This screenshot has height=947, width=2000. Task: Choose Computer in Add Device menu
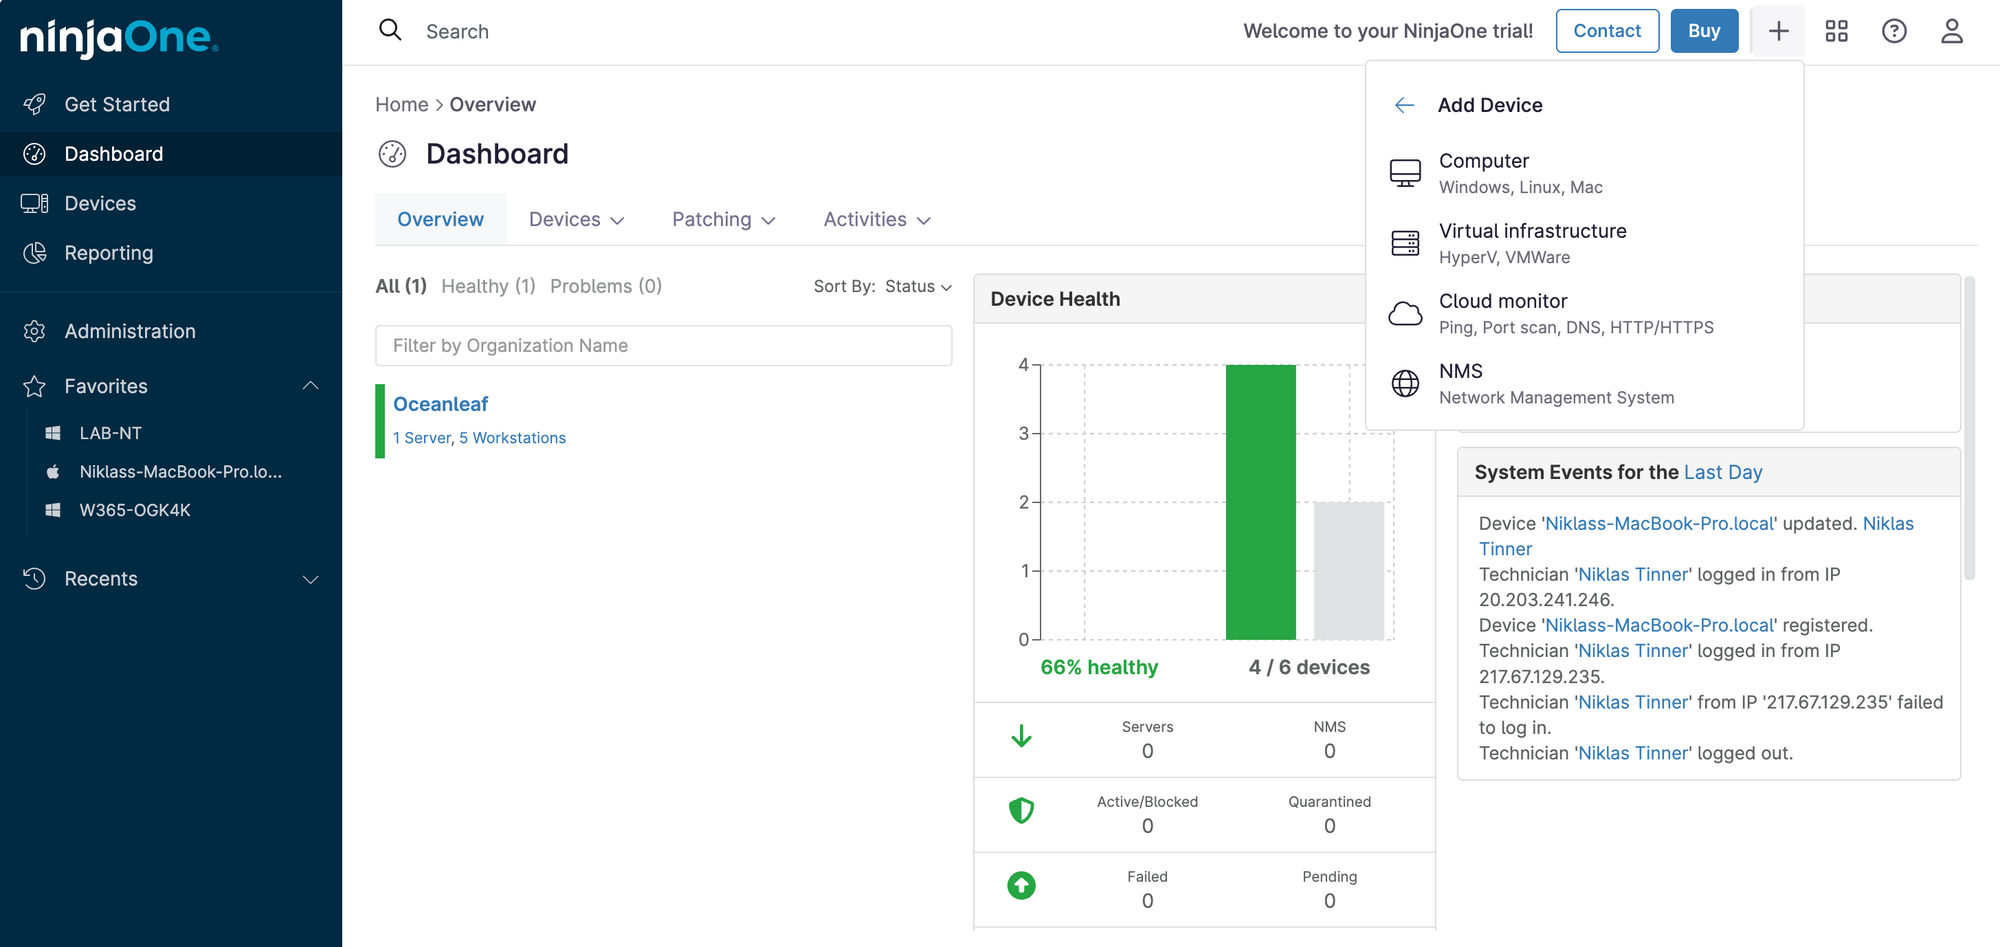[x=1584, y=173]
